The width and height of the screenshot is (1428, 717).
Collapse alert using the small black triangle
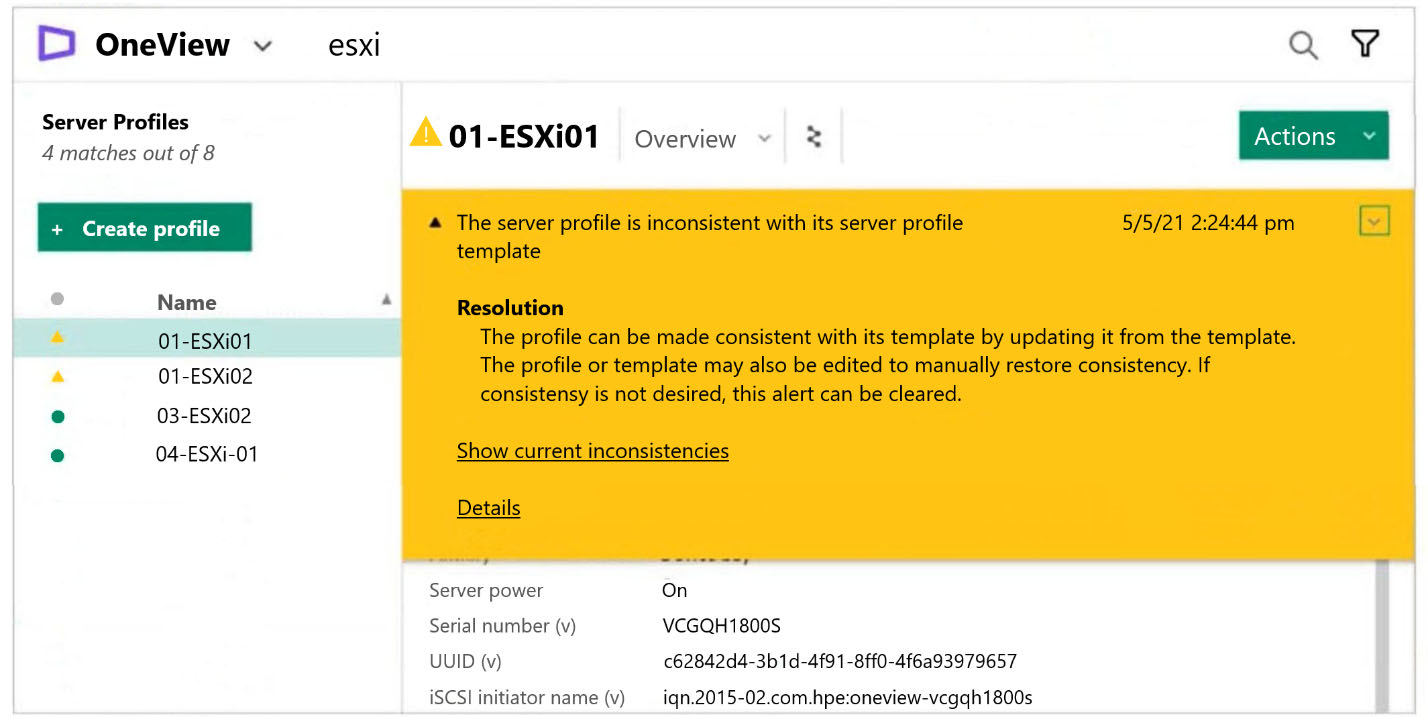point(435,223)
